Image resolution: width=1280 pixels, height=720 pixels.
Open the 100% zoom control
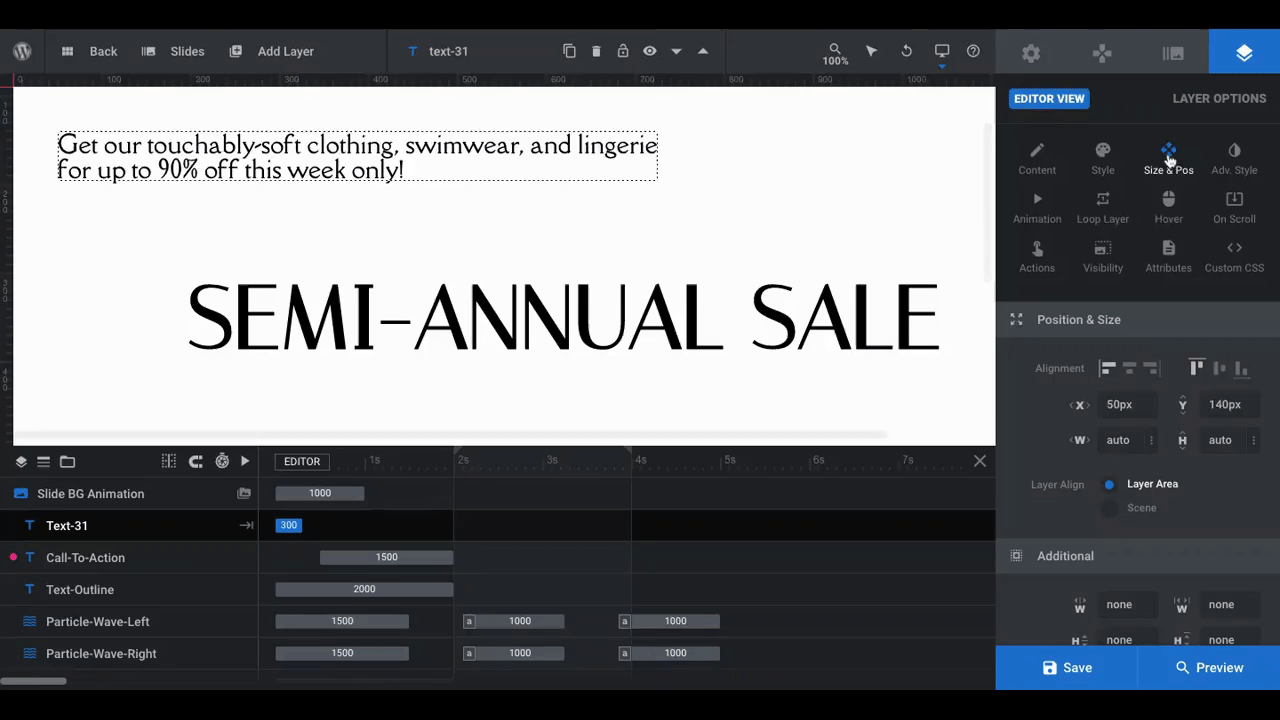point(835,54)
